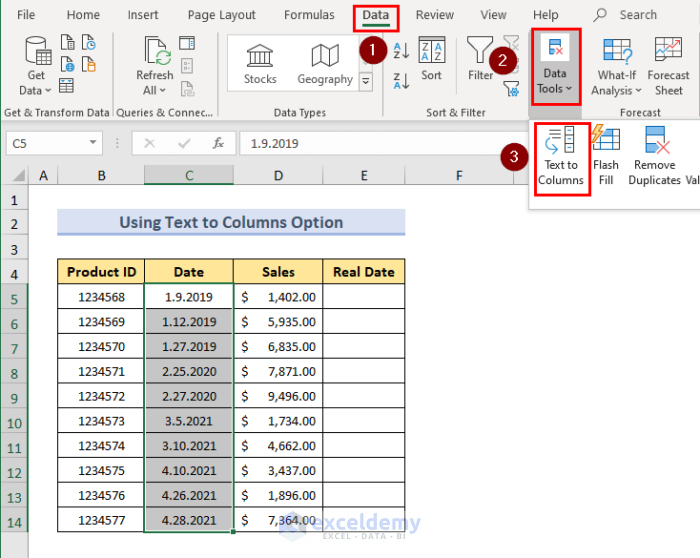700x558 pixels.
Task: Open Forecast Sheet tool
Action: (668, 65)
